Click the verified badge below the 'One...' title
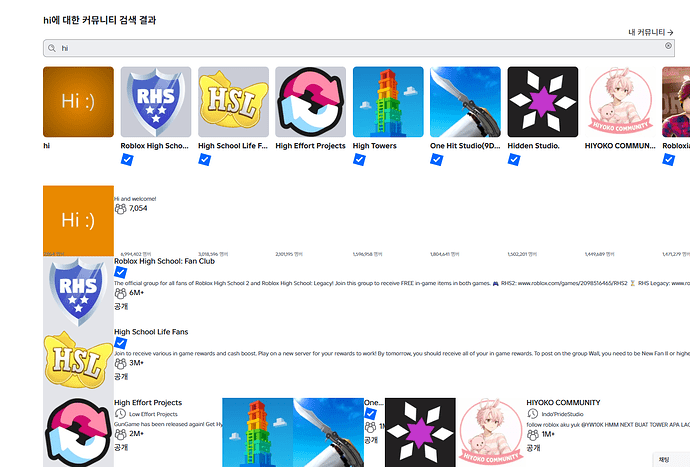This screenshot has height=467, width=690. coord(371,414)
